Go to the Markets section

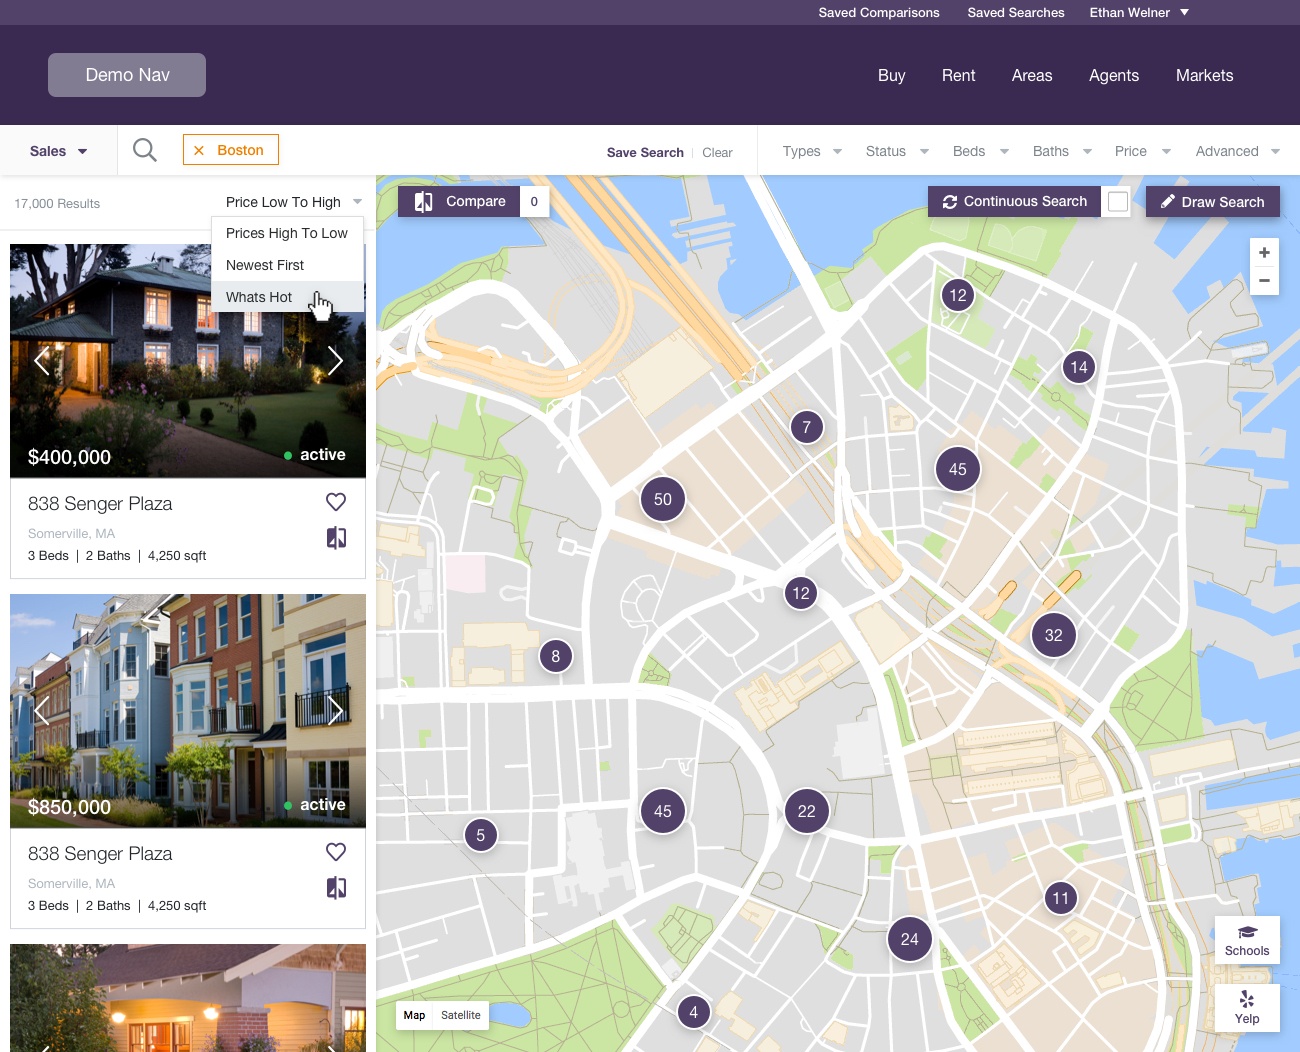1204,75
